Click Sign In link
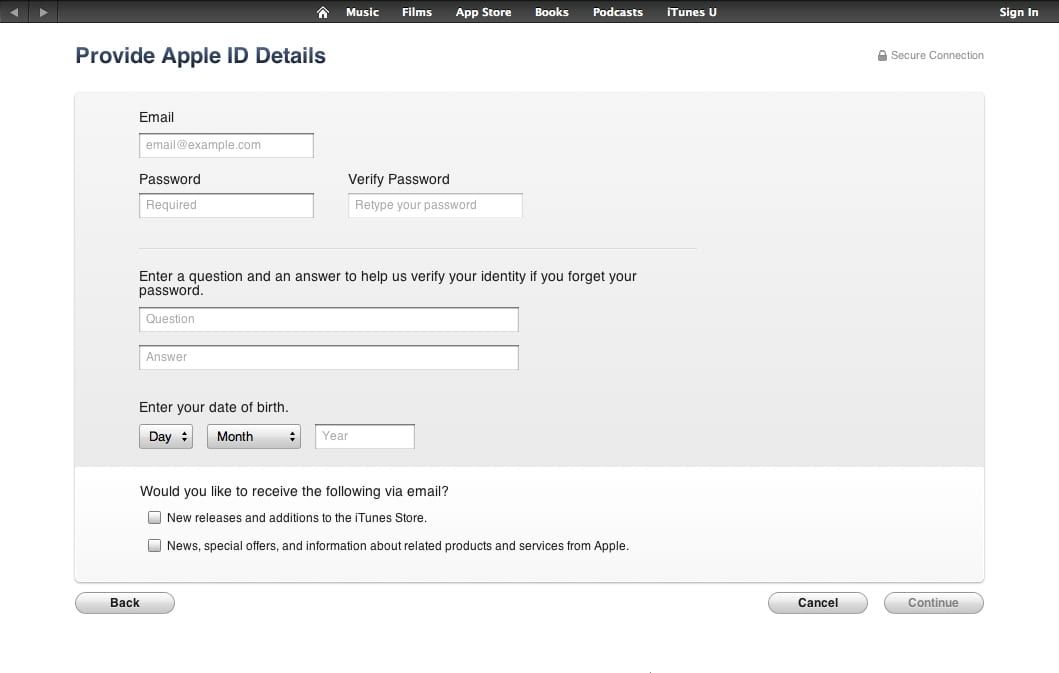Image resolution: width=1059 pixels, height=673 pixels. (1018, 12)
